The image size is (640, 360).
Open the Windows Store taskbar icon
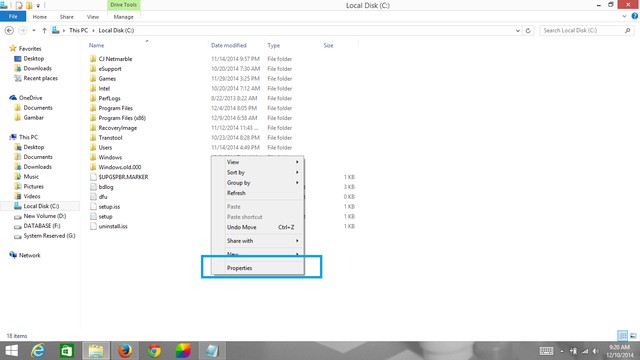pos(67,351)
